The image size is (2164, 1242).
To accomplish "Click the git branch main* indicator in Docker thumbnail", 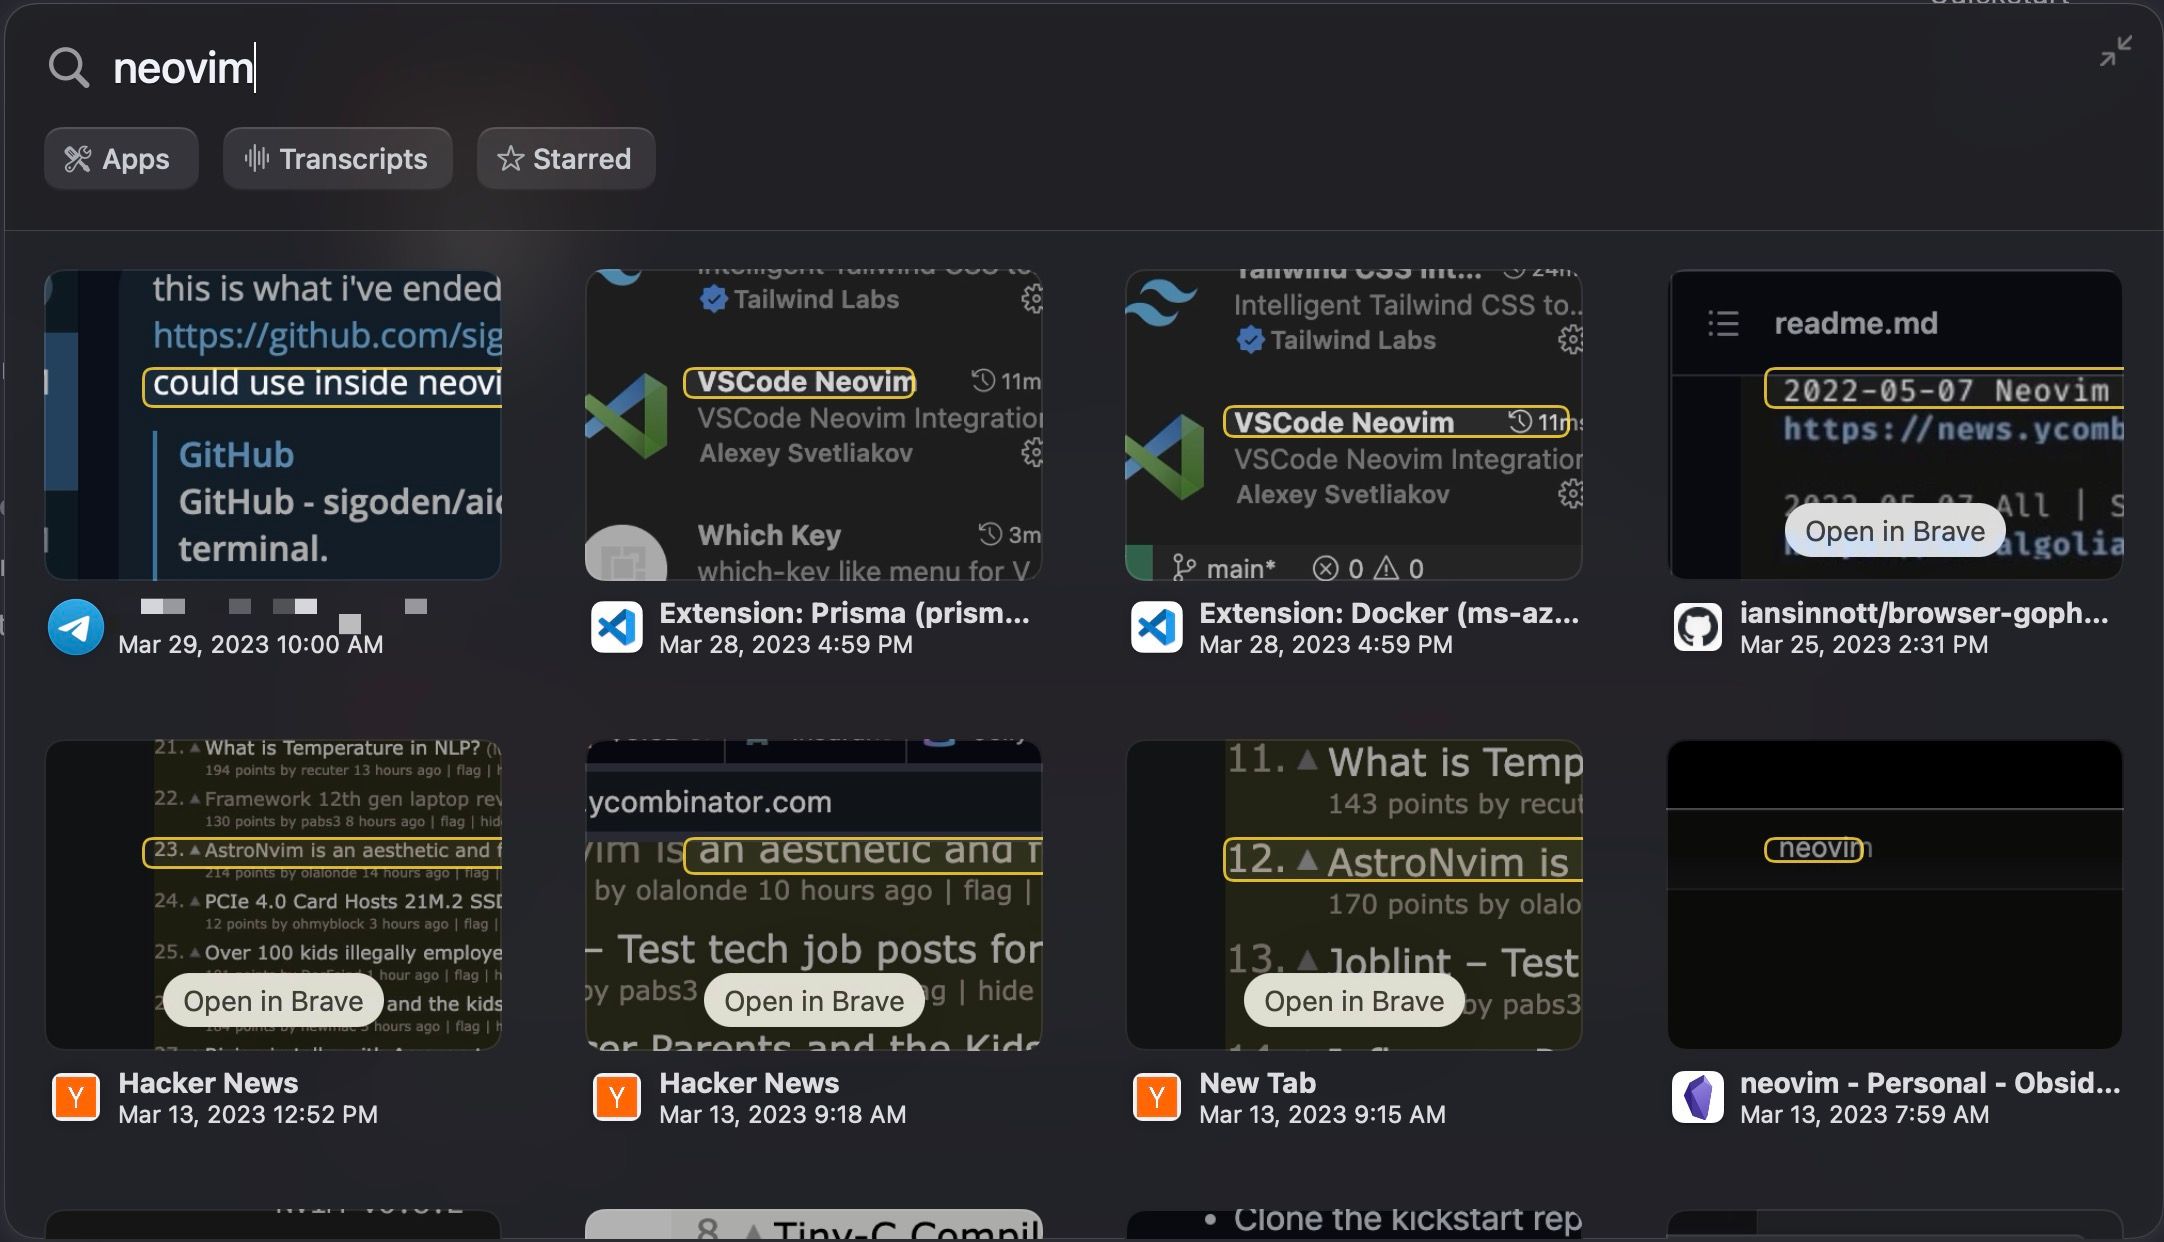I will pyautogui.click(x=1223, y=568).
